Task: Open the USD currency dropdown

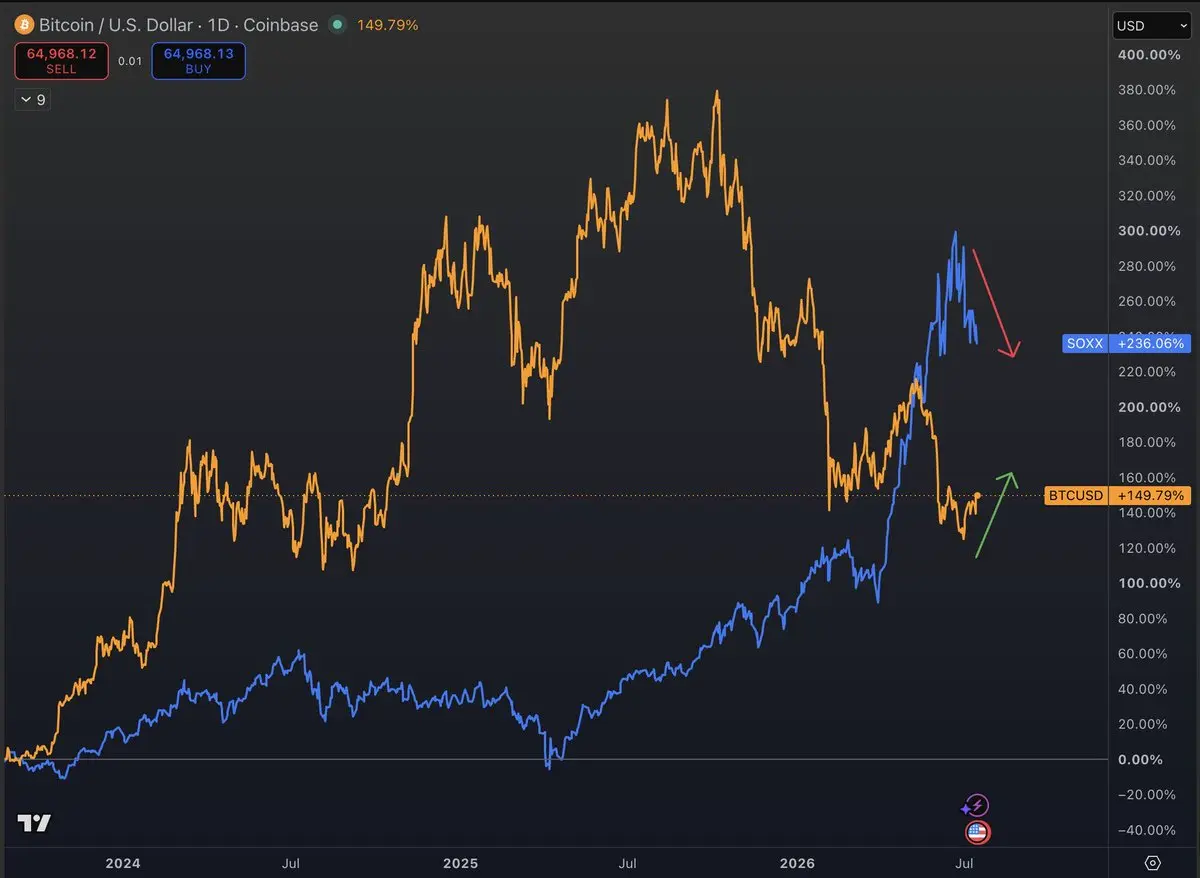Action: pyautogui.click(x=1143, y=25)
